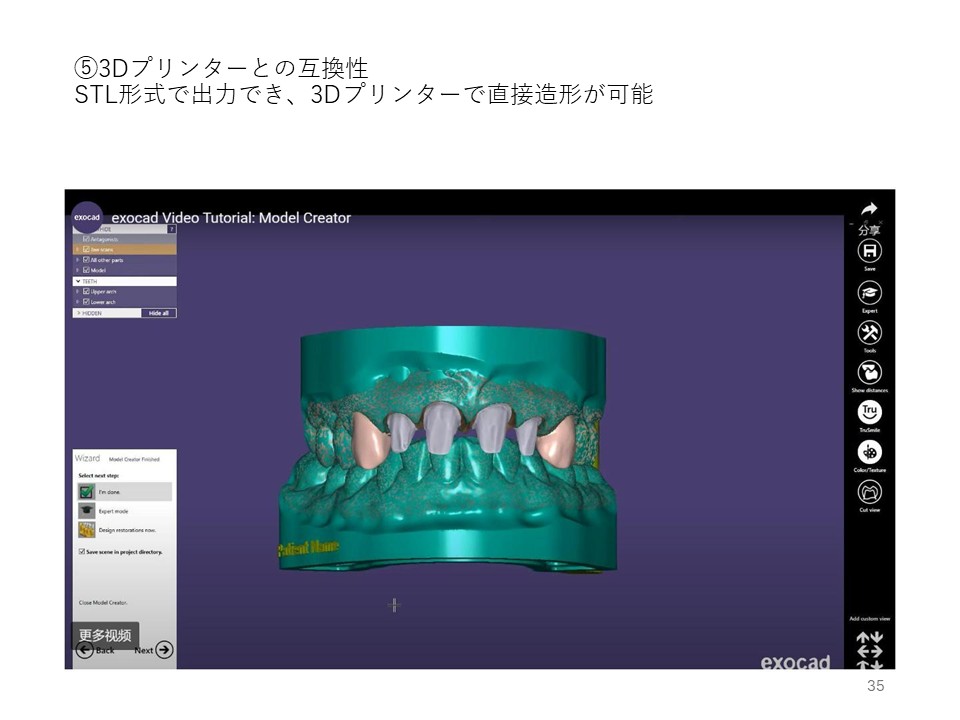Toggle Save scene in project directory
The height and width of the screenshot is (720, 960).
pos(82,551)
